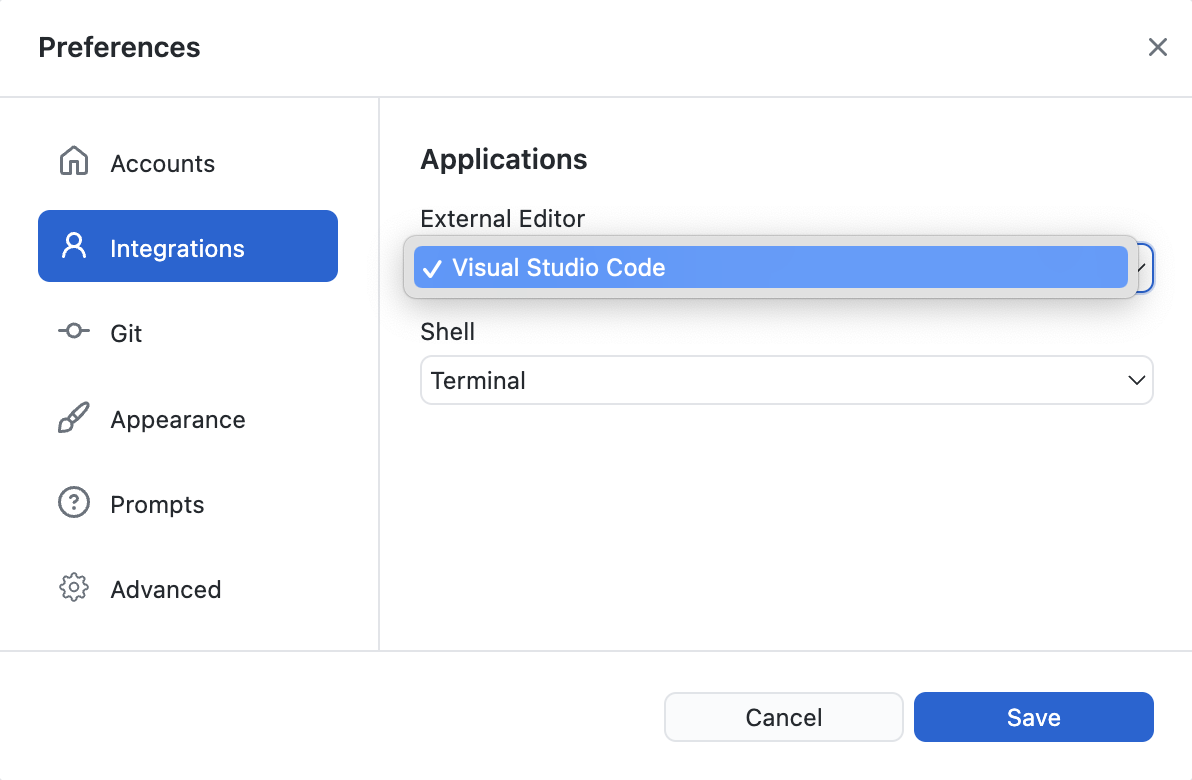Cancel the preferences changes
Viewport: 1192px width, 780px height.
(x=784, y=717)
